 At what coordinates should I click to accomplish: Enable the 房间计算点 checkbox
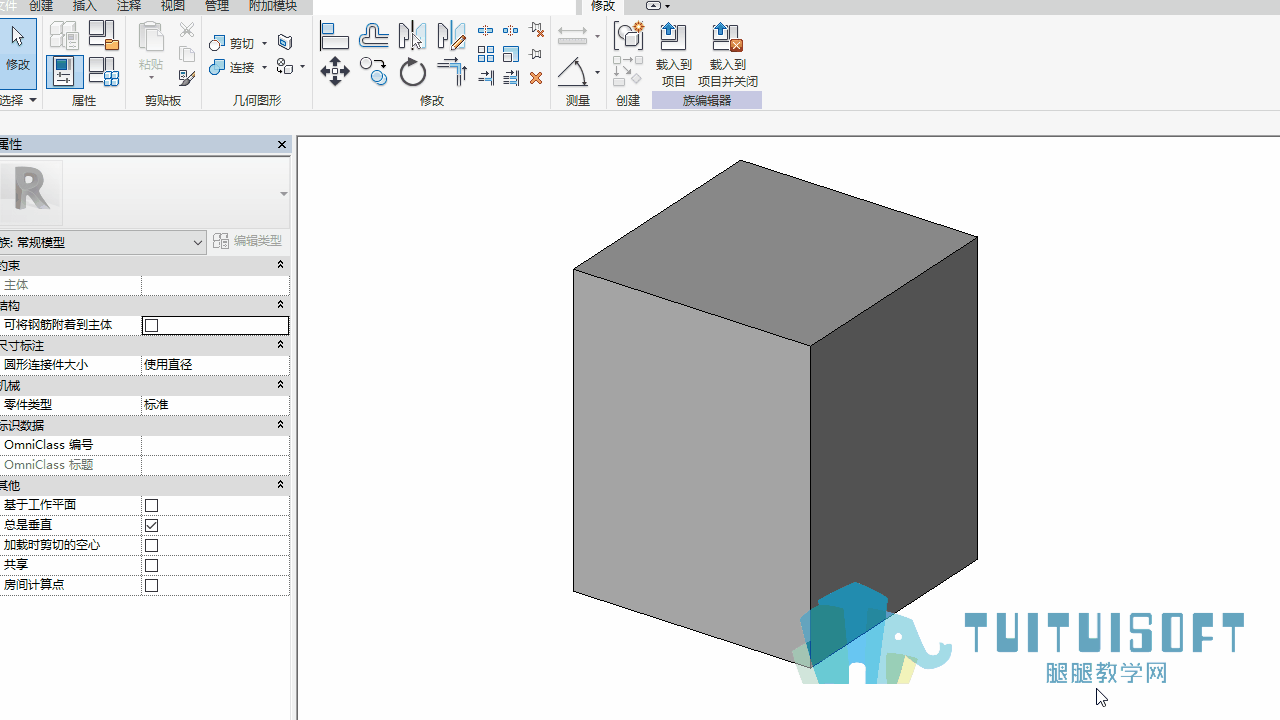point(152,585)
